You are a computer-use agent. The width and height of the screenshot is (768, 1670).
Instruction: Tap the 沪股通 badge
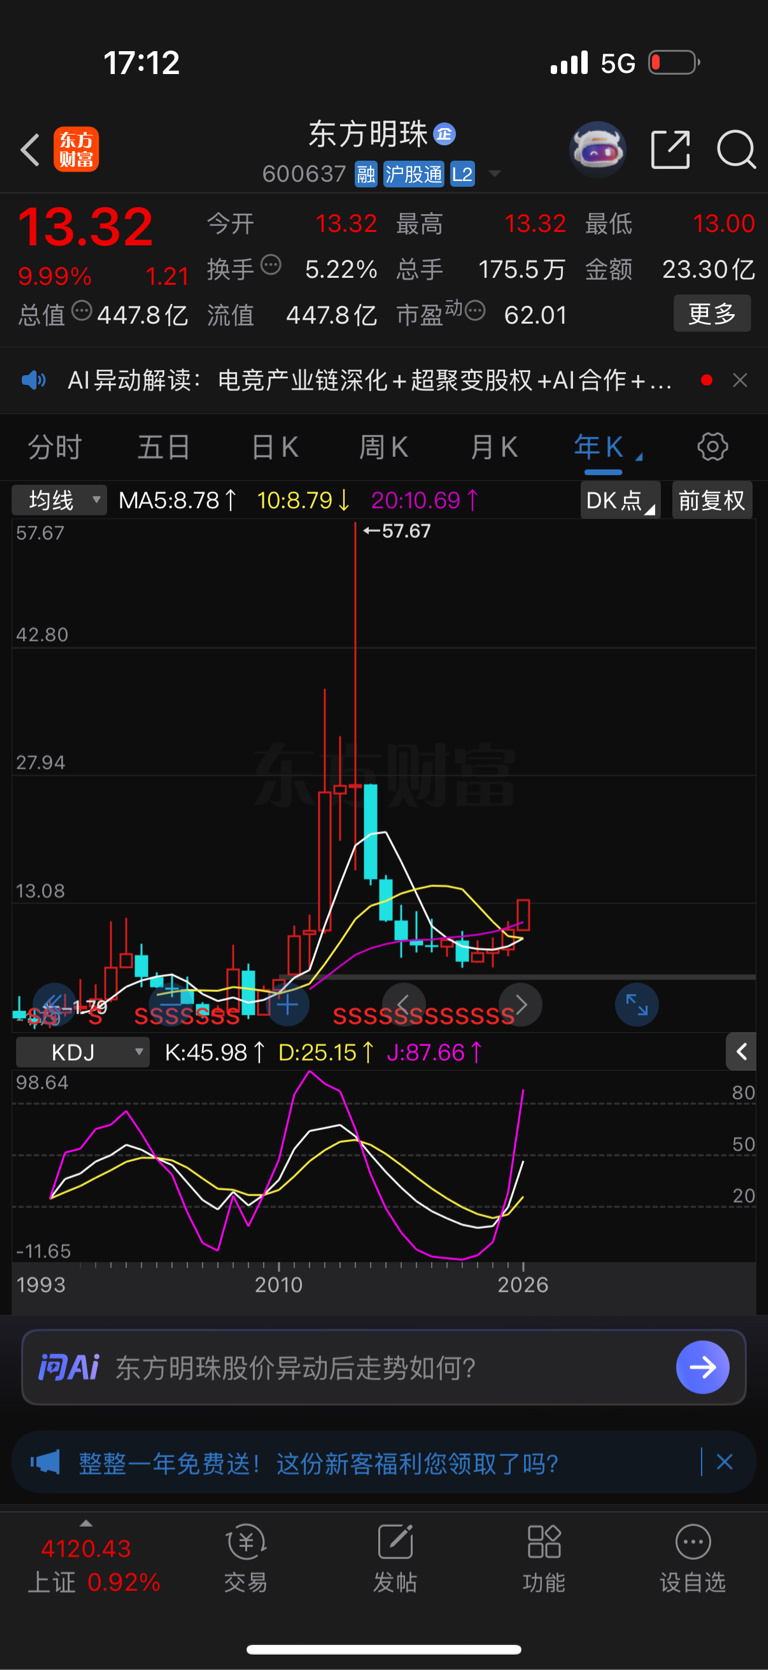(x=413, y=174)
